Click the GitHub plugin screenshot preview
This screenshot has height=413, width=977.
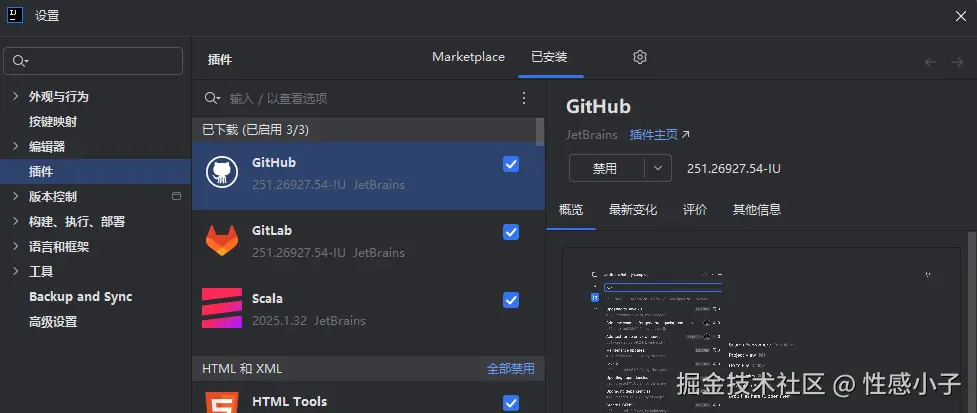[761, 330]
